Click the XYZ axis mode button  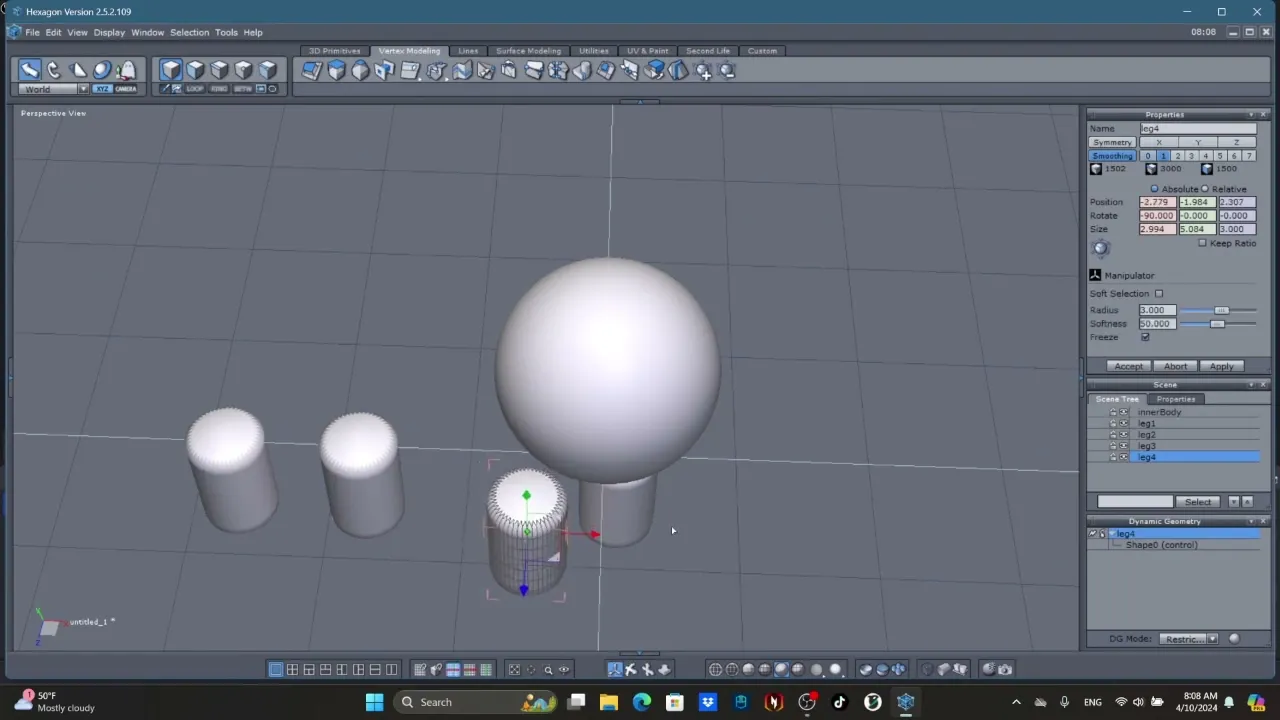[x=102, y=89]
